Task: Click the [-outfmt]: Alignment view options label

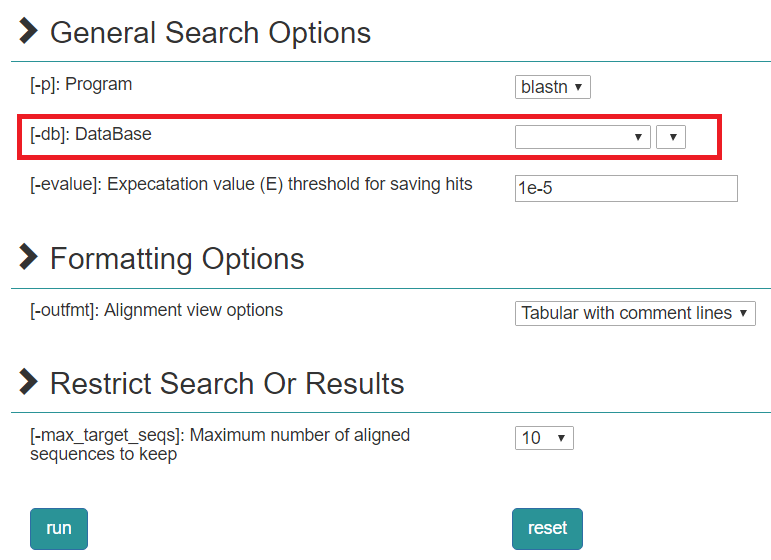Action: pos(157,310)
